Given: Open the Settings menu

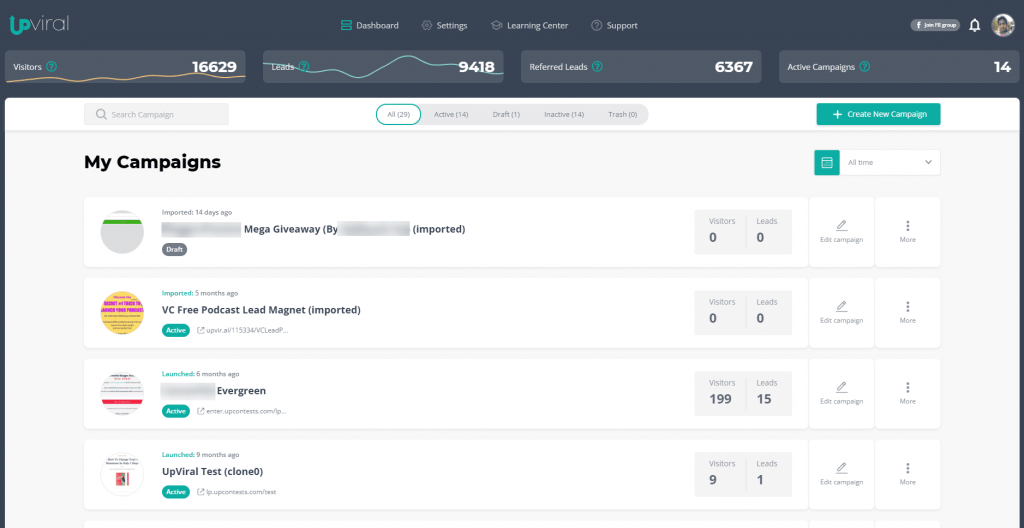Looking at the screenshot, I should (444, 26).
